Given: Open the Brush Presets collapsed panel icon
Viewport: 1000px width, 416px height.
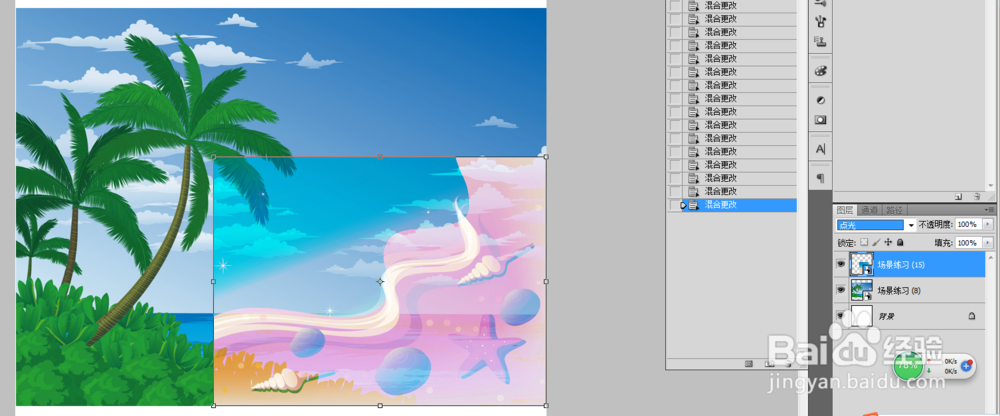Looking at the screenshot, I should (x=820, y=22).
